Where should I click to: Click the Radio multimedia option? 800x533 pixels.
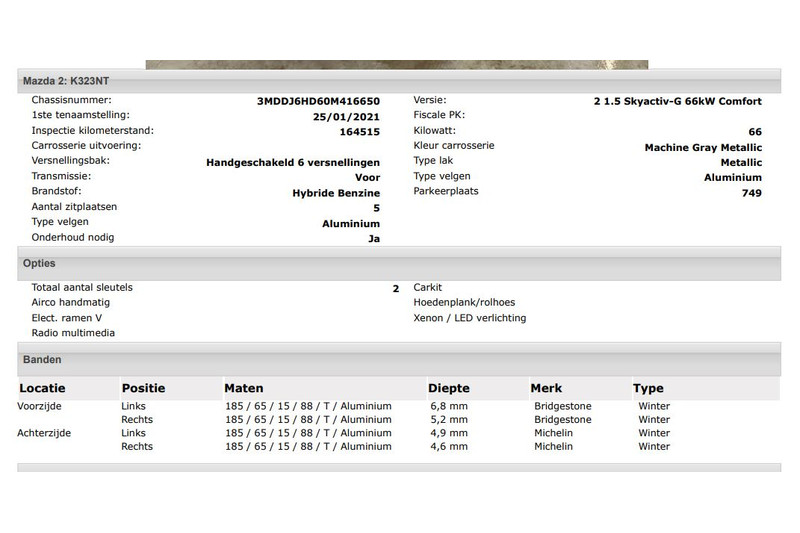click(73, 333)
